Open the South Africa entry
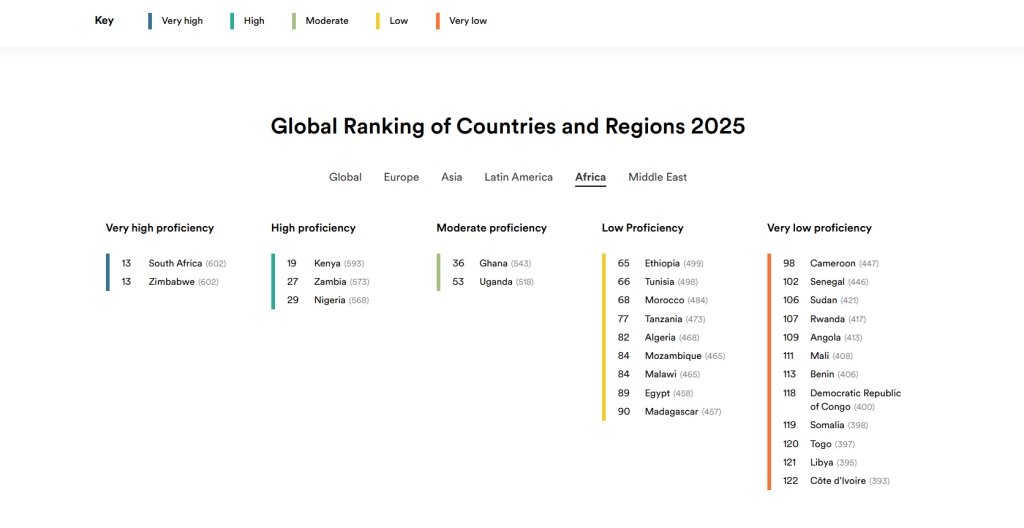The width and height of the screenshot is (1024, 528). pos(175,263)
